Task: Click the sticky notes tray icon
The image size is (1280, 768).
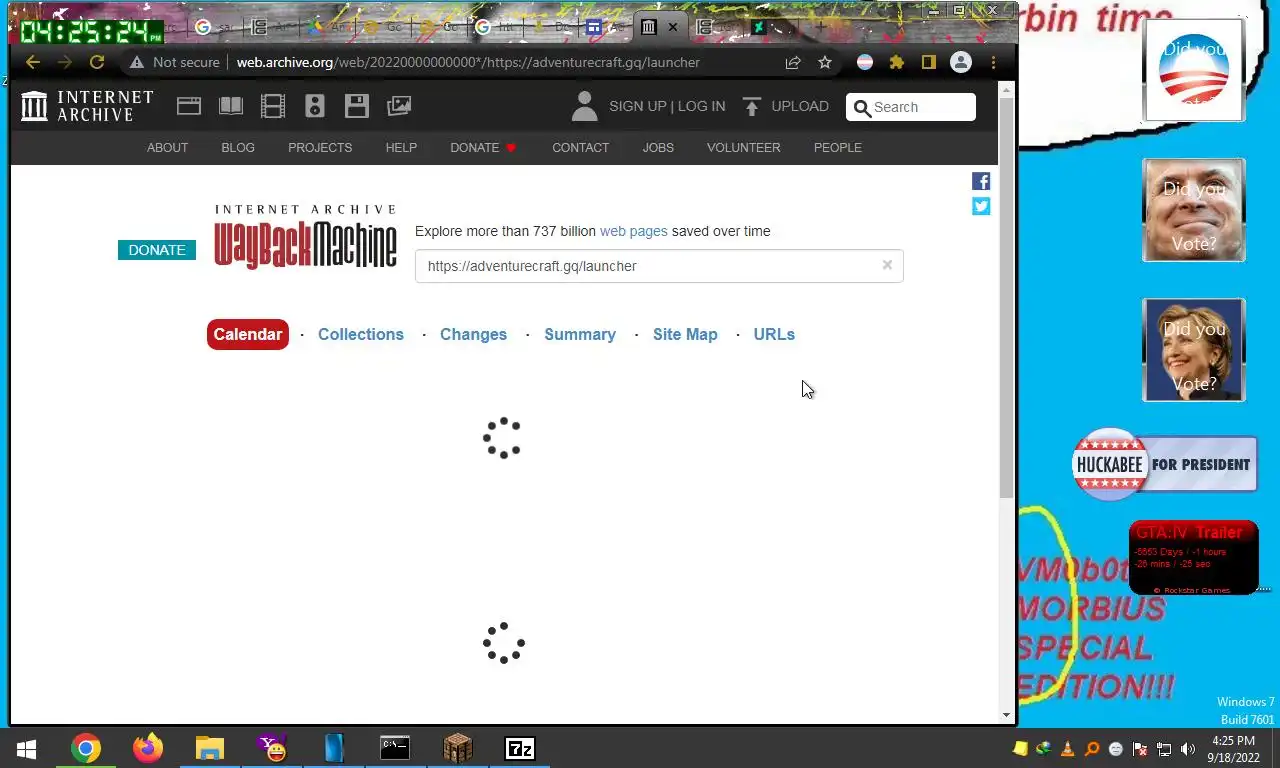Action: click(x=1020, y=749)
